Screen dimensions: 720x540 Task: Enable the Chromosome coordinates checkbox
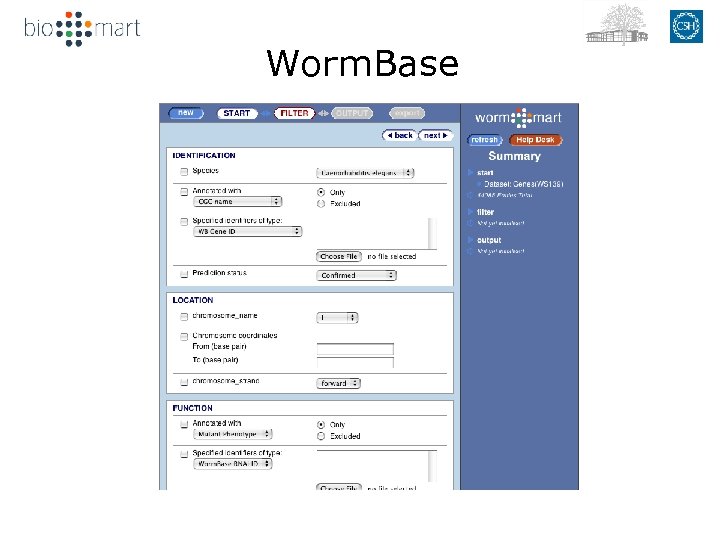[x=184, y=336]
